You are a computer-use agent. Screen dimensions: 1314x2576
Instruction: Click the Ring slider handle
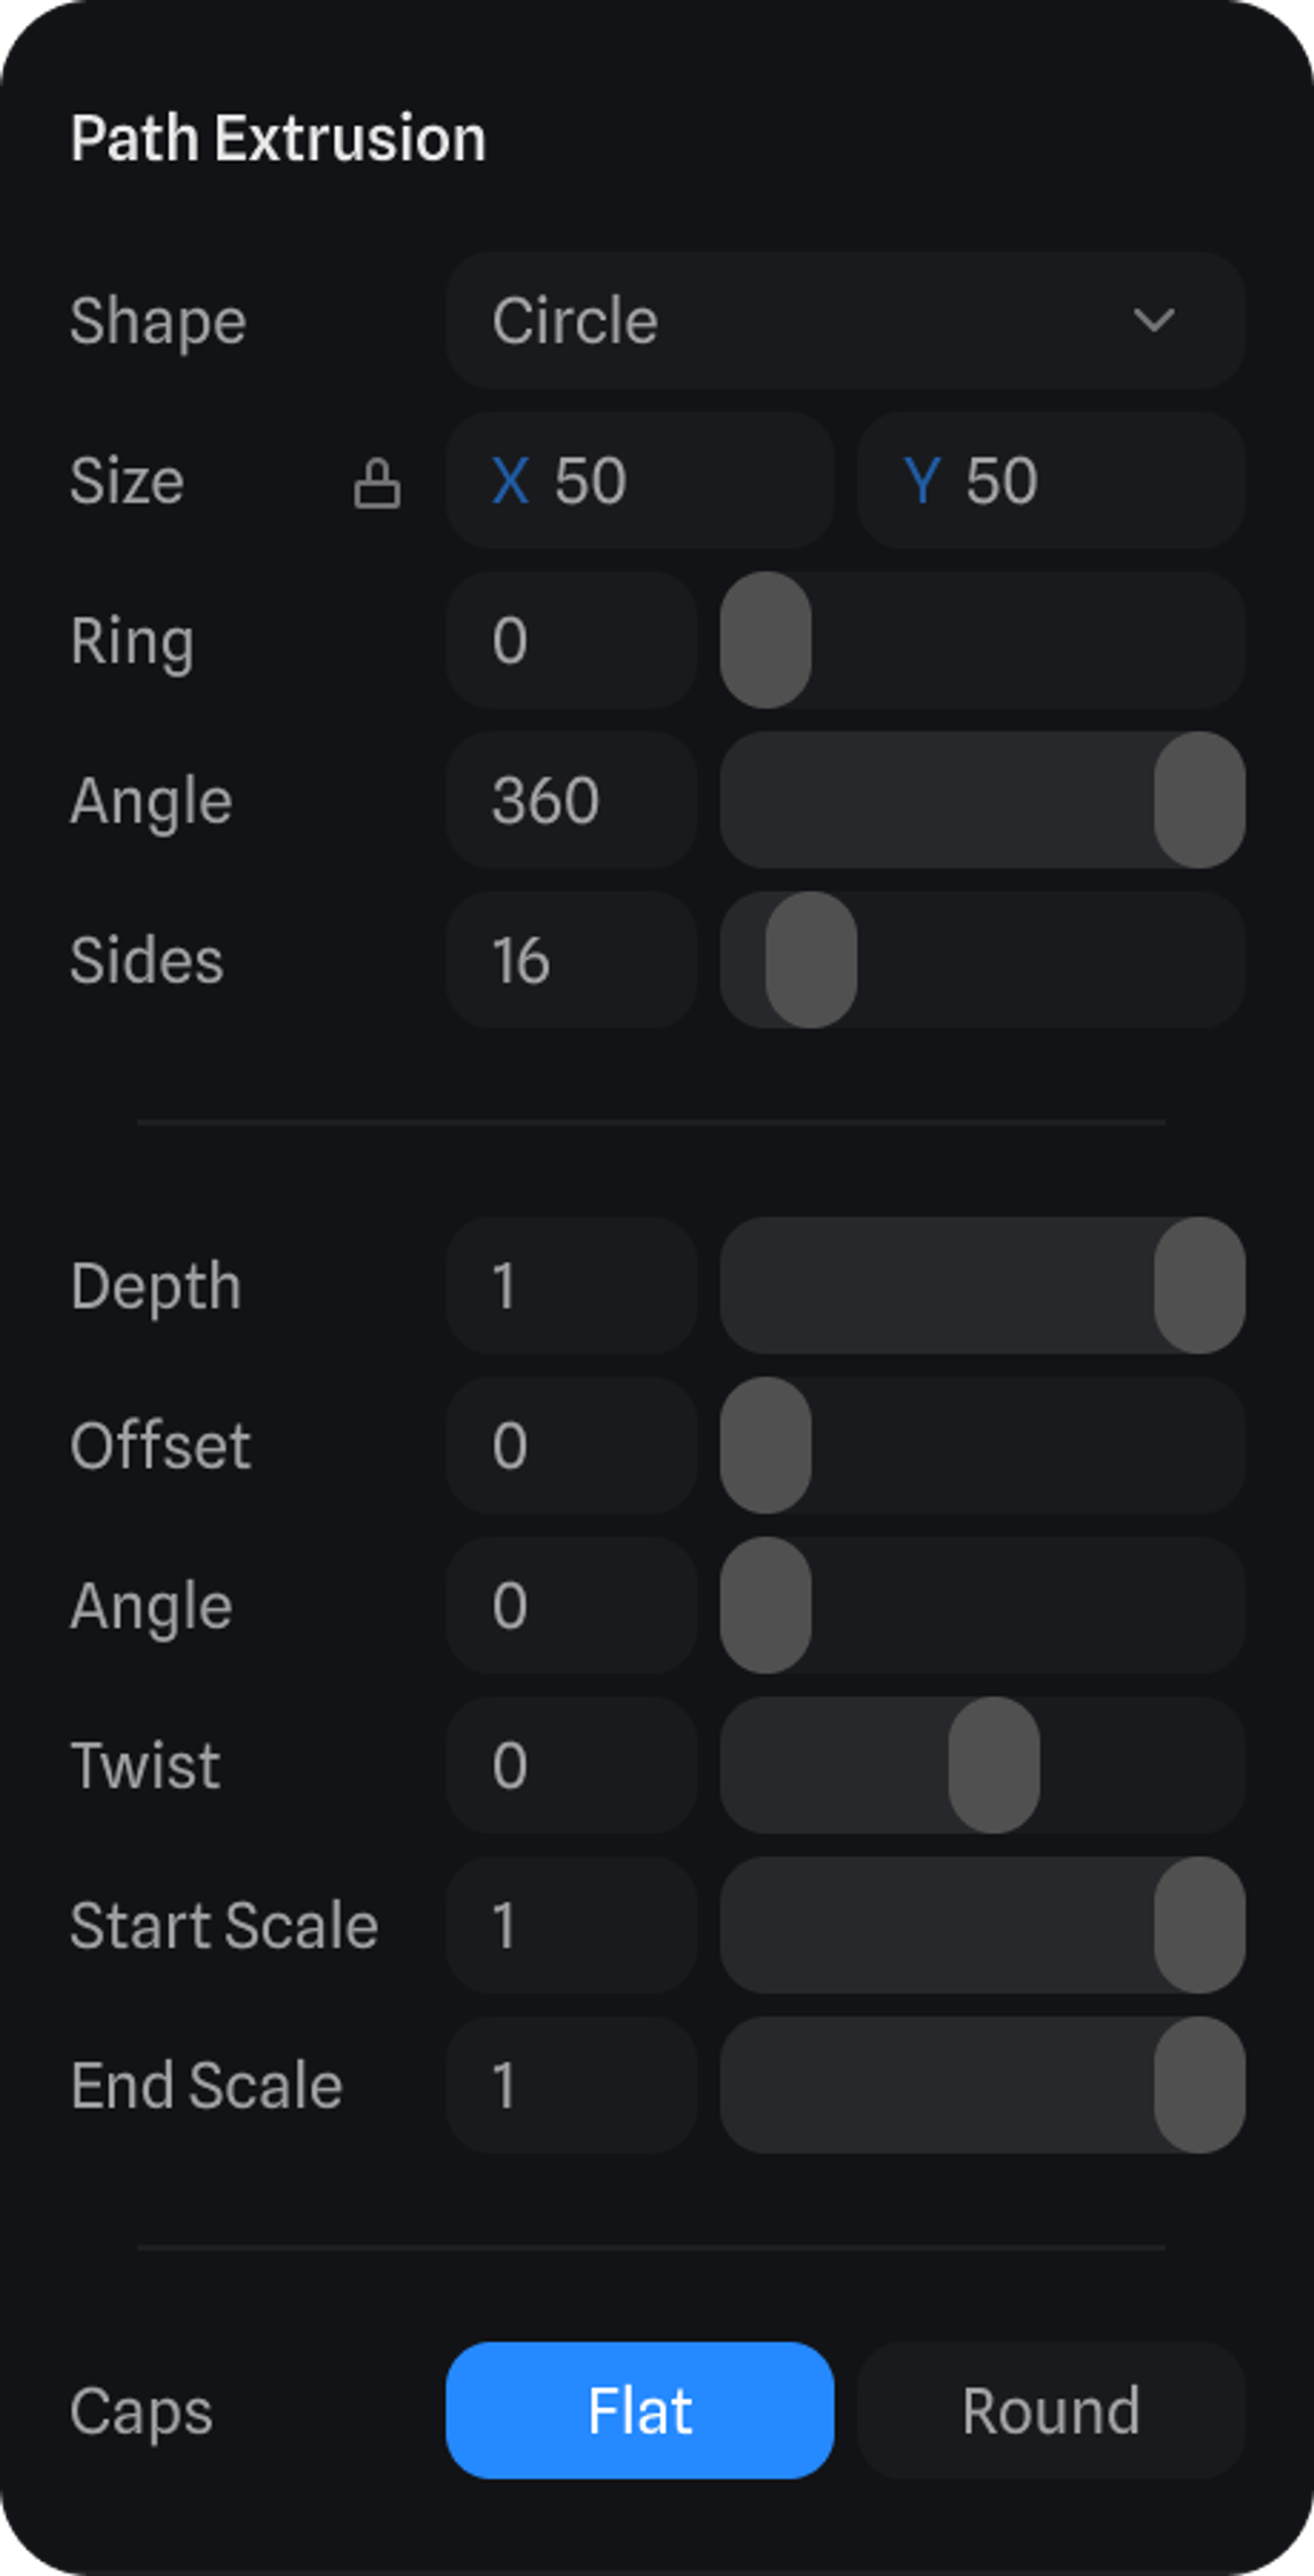coord(766,640)
